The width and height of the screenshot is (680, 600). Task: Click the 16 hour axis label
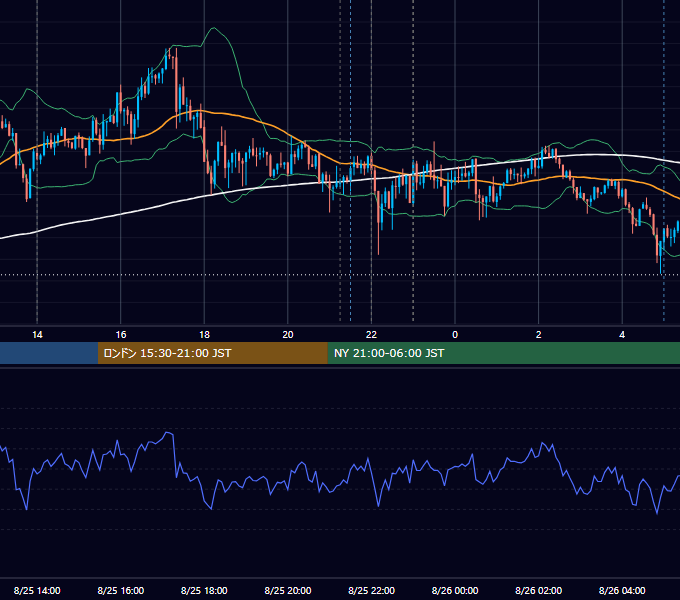tap(121, 335)
